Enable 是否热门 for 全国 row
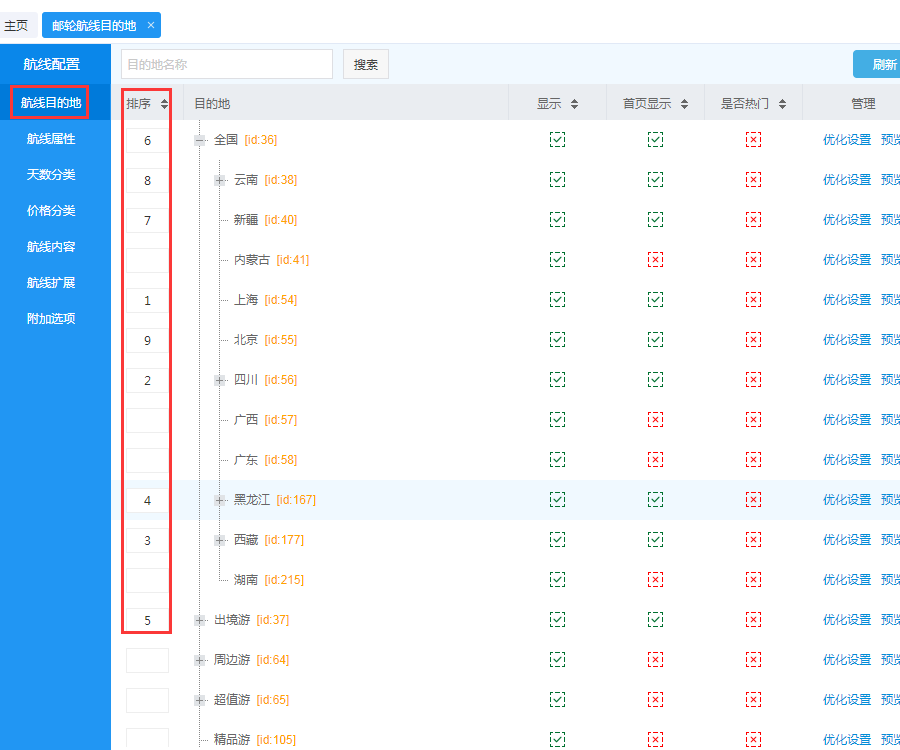Image resolution: width=900 pixels, height=750 pixels. [x=753, y=140]
